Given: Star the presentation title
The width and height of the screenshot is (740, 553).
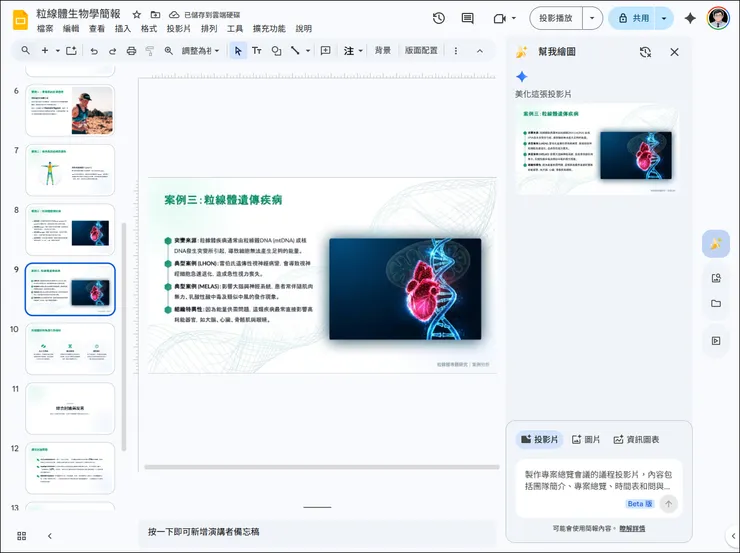Looking at the screenshot, I should (136, 15).
